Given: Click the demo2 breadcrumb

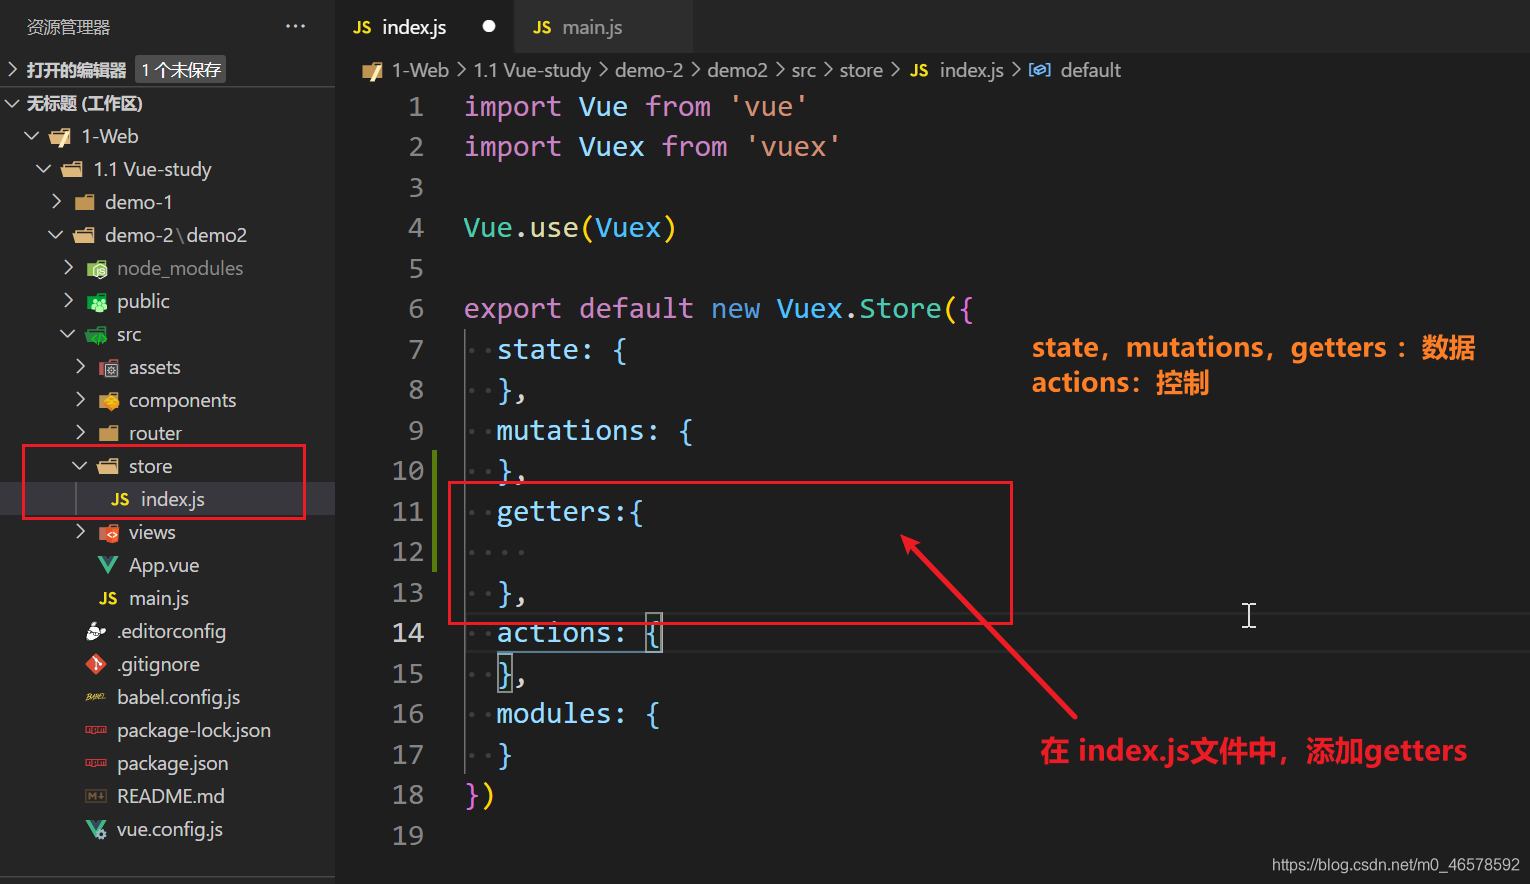Looking at the screenshot, I should pos(737,70).
